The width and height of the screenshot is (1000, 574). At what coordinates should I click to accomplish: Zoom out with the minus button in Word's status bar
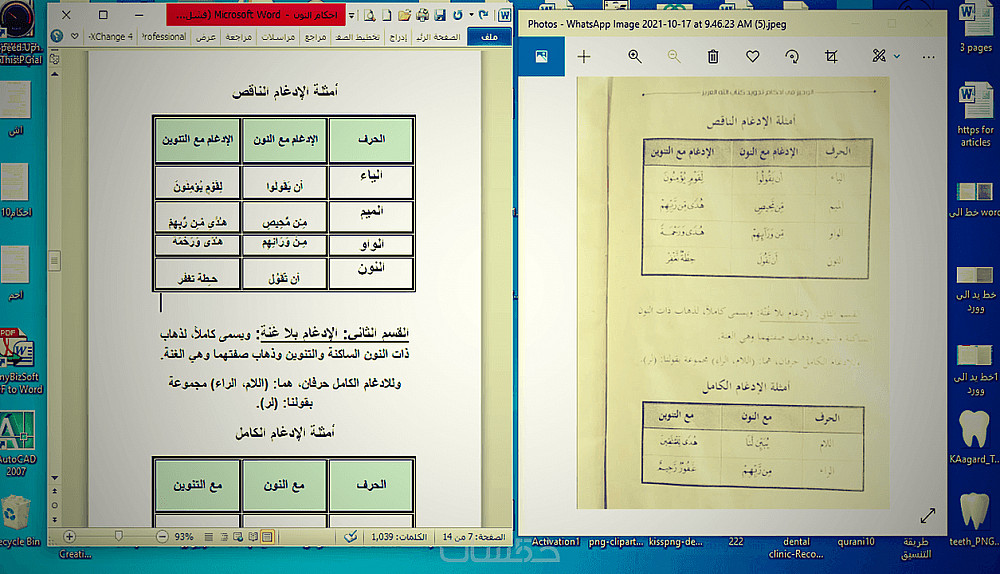click(162, 536)
